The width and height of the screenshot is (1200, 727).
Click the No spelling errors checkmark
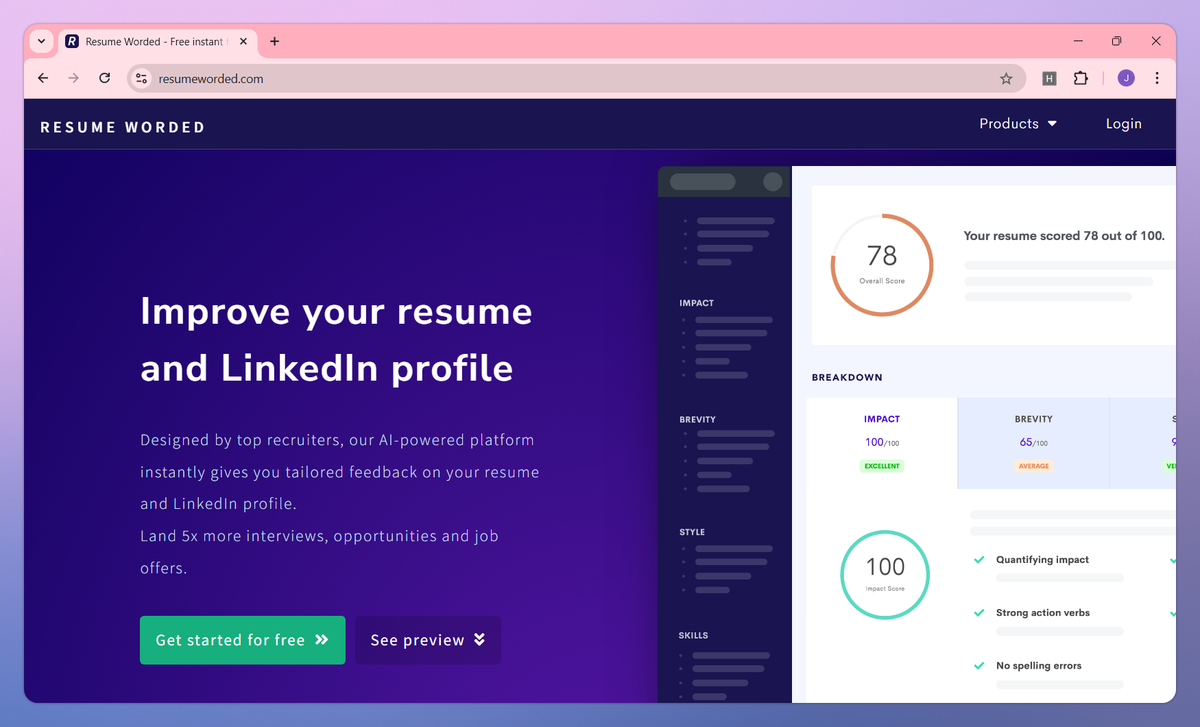(x=979, y=665)
